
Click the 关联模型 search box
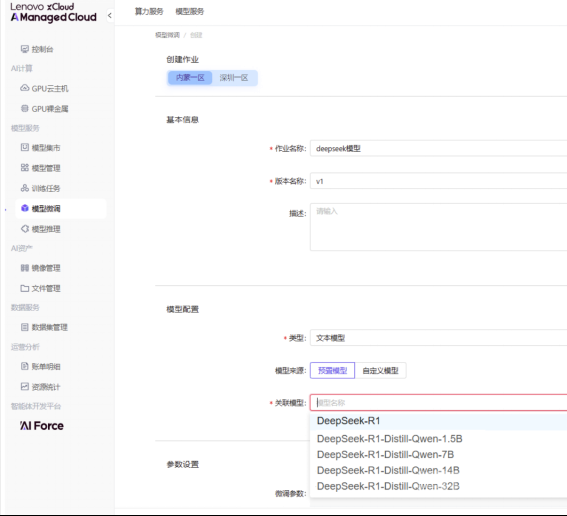pyautogui.click(x=438, y=402)
